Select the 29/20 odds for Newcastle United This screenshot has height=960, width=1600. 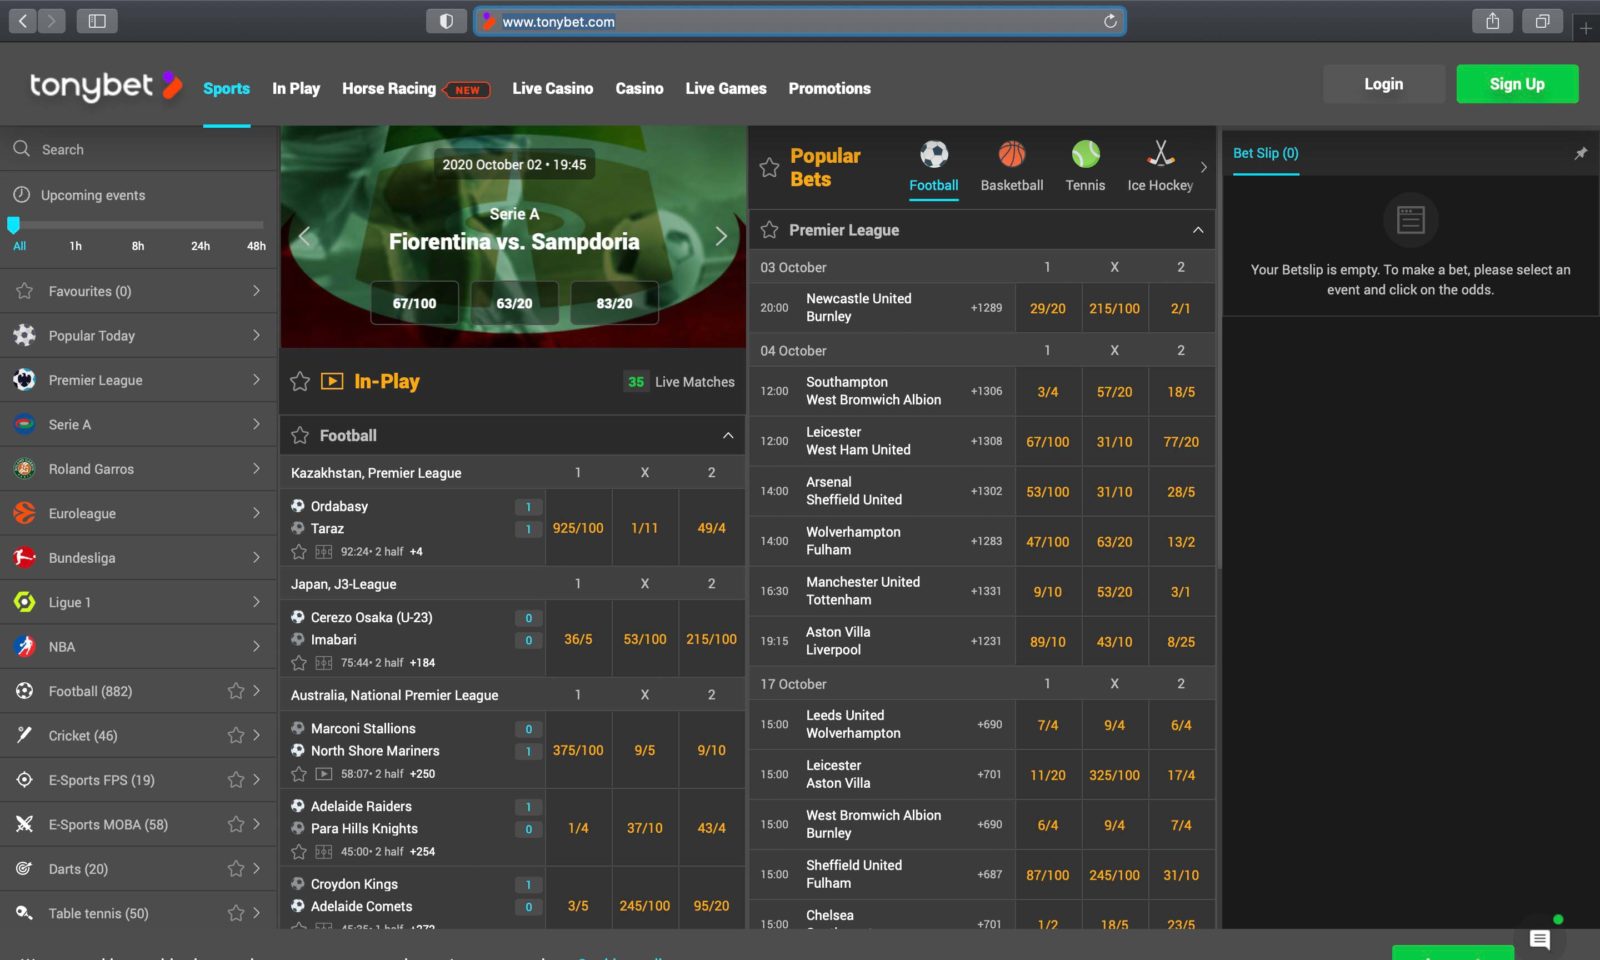[x=1047, y=308]
